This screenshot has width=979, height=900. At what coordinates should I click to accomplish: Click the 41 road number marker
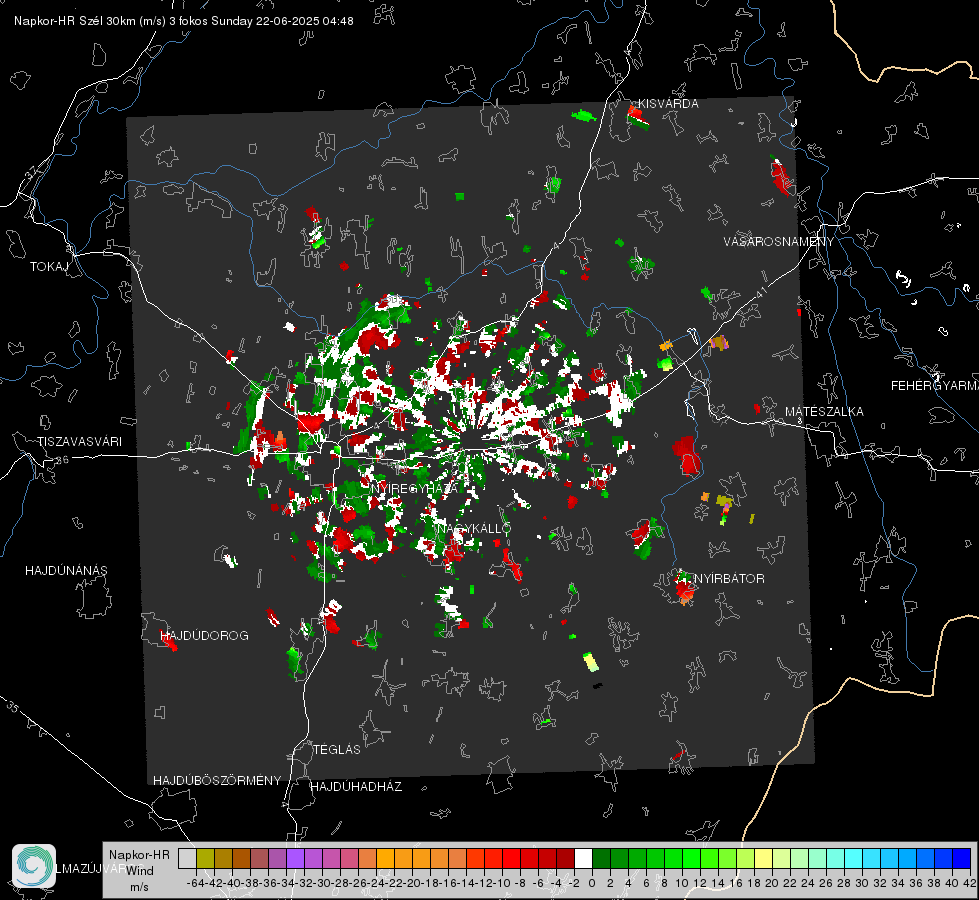pyautogui.click(x=760, y=291)
